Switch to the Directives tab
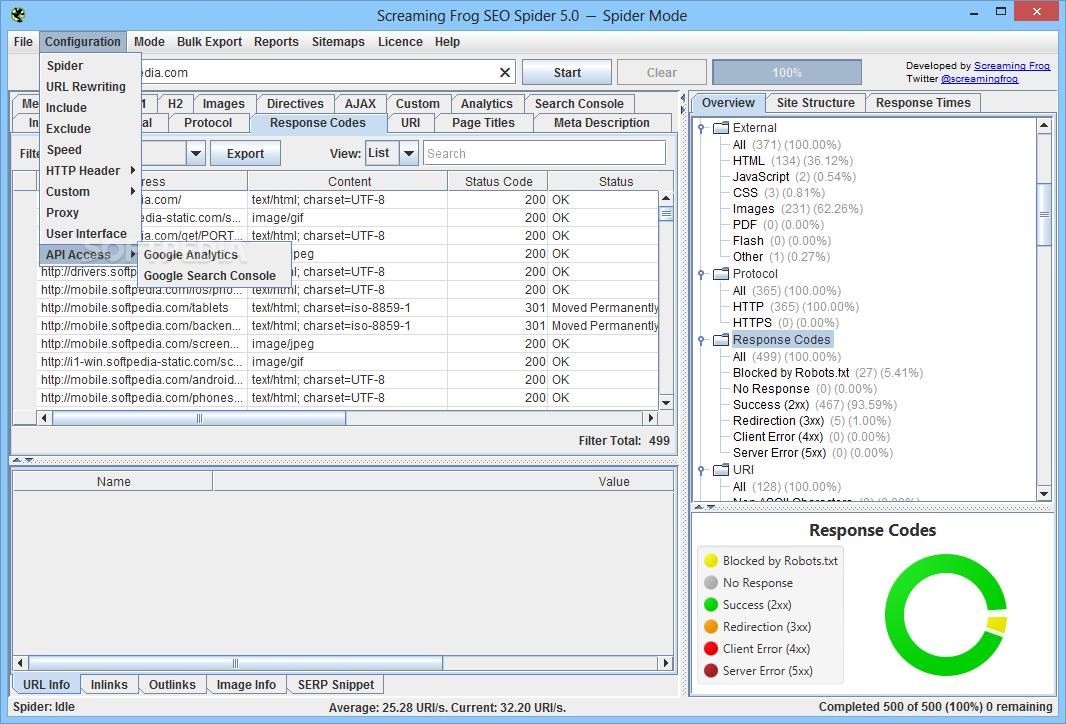 [x=295, y=103]
